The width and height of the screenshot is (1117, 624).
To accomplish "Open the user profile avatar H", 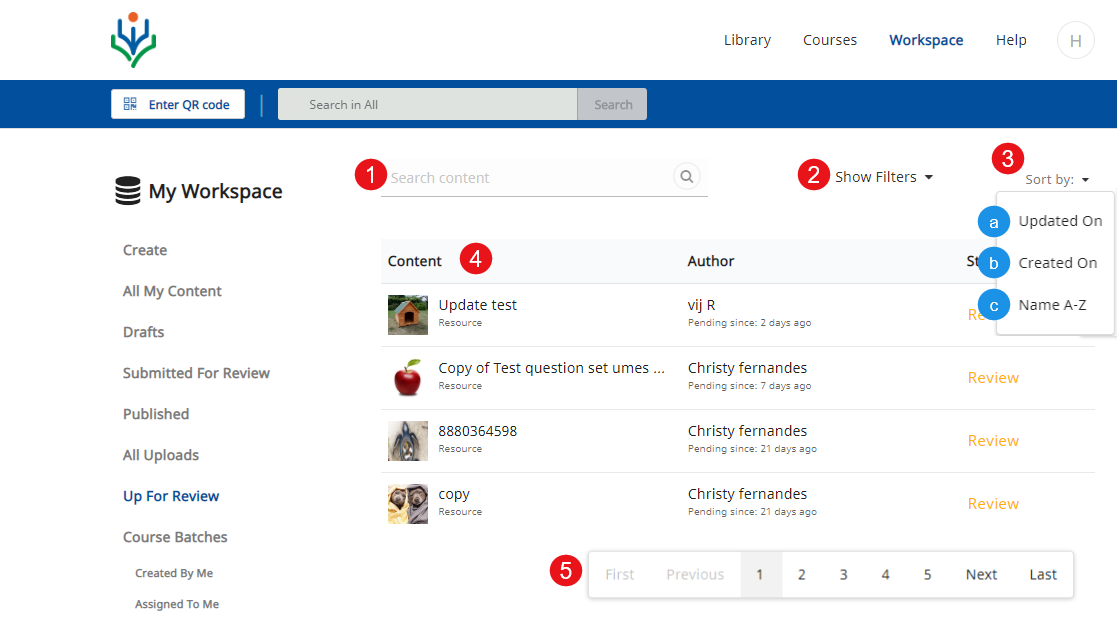I will [x=1075, y=41].
